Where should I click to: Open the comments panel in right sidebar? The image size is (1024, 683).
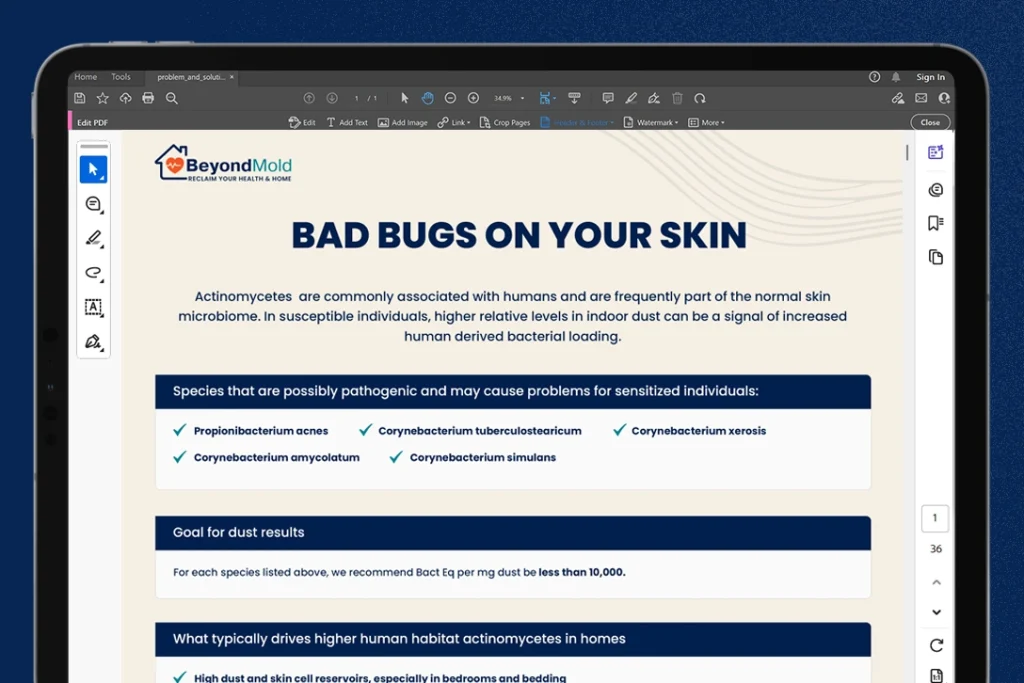pyautogui.click(x=936, y=190)
